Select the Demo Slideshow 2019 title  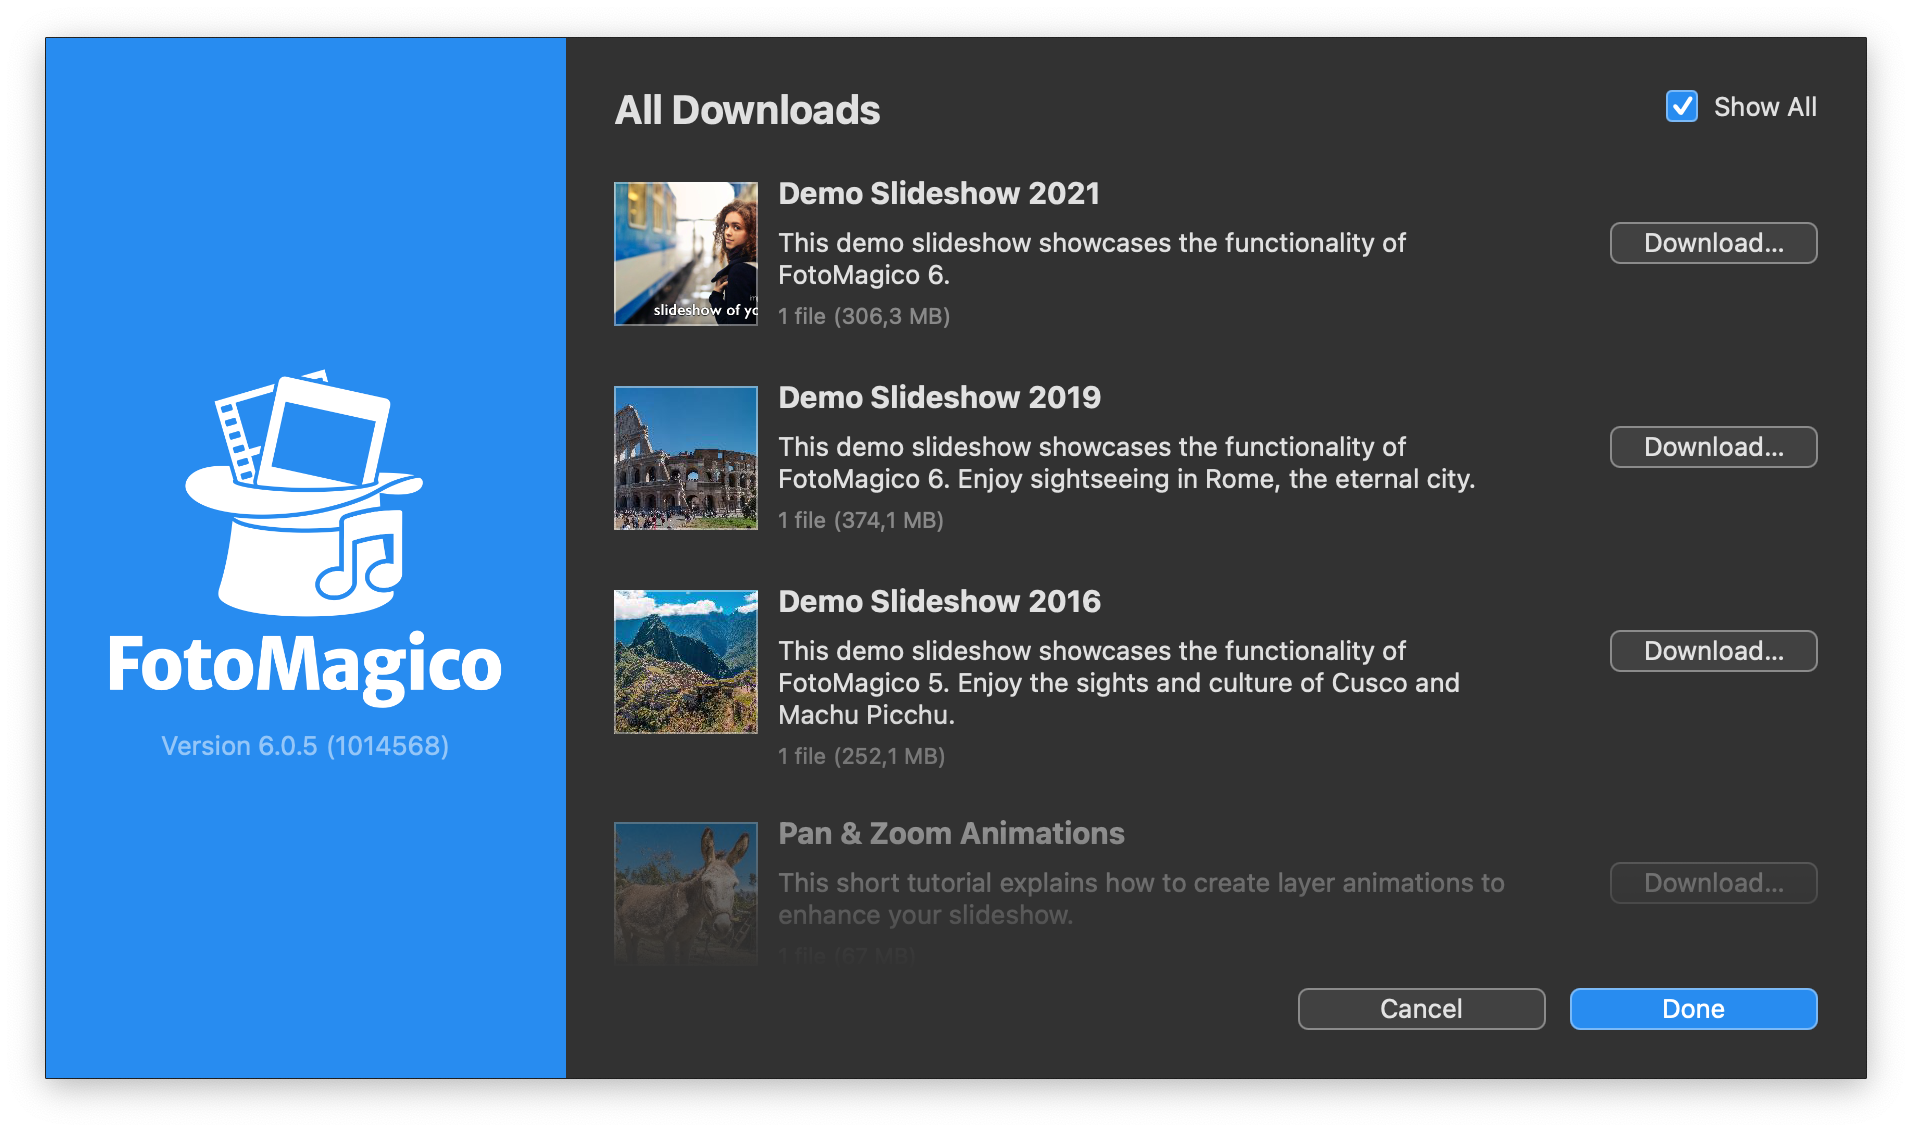click(x=938, y=397)
